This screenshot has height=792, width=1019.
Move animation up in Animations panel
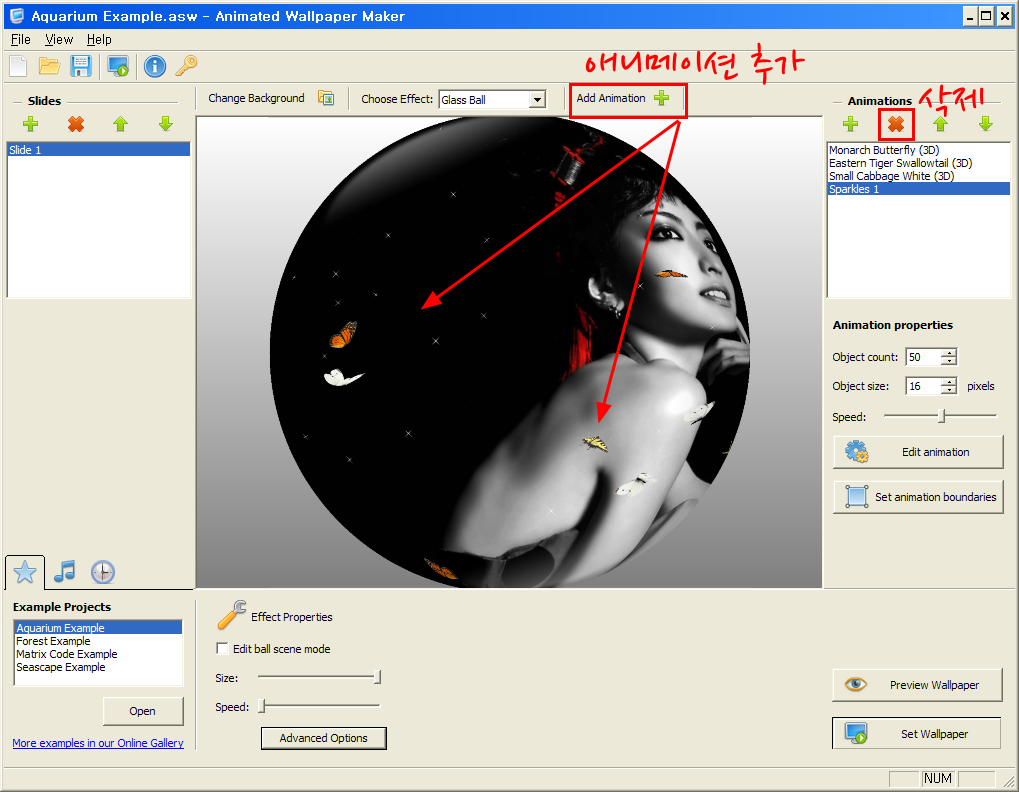940,123
